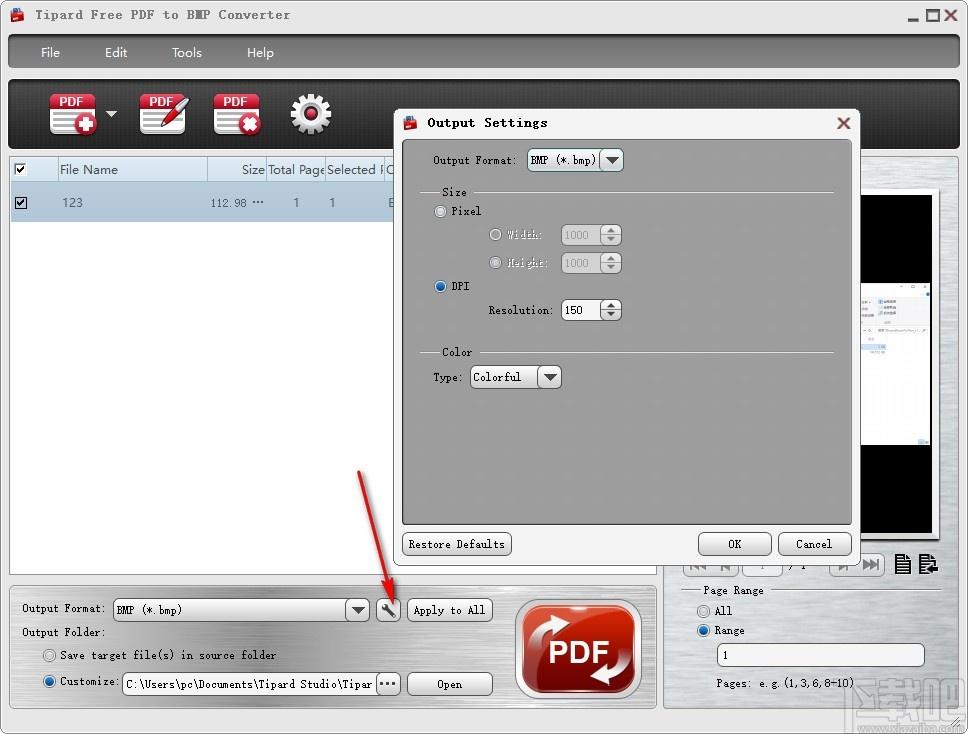Image resolution: width=968 pixels, height=734 pixels.
Task: Click the wrench output settings icon
Action: point(388,611)
